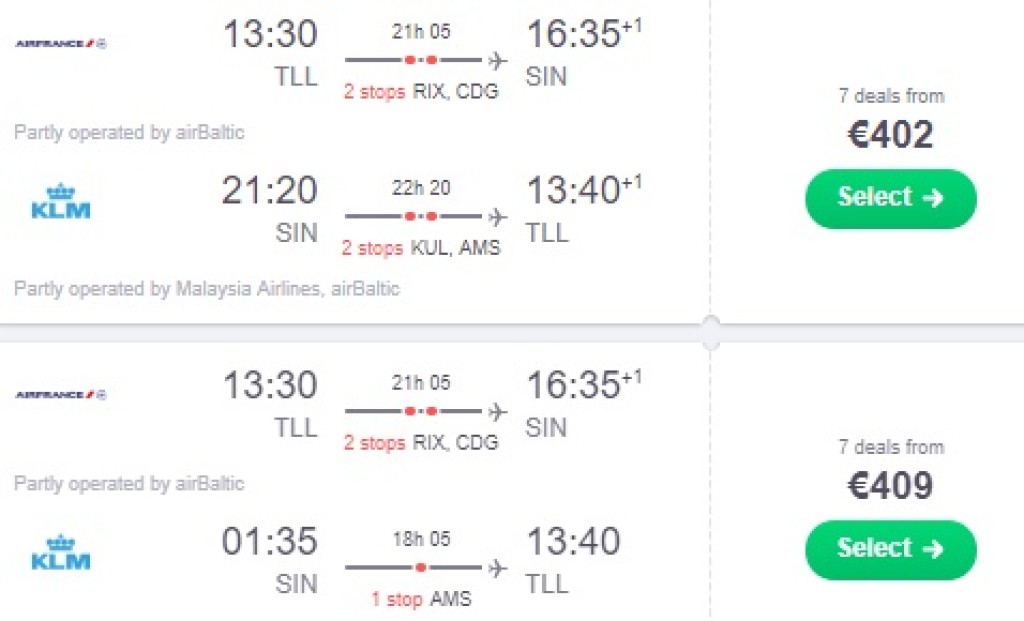Click "Partly operated by Malaysia Airlines, airBaltic" note
This screenshot has height=621, width=1024.
tap(207, 289)
